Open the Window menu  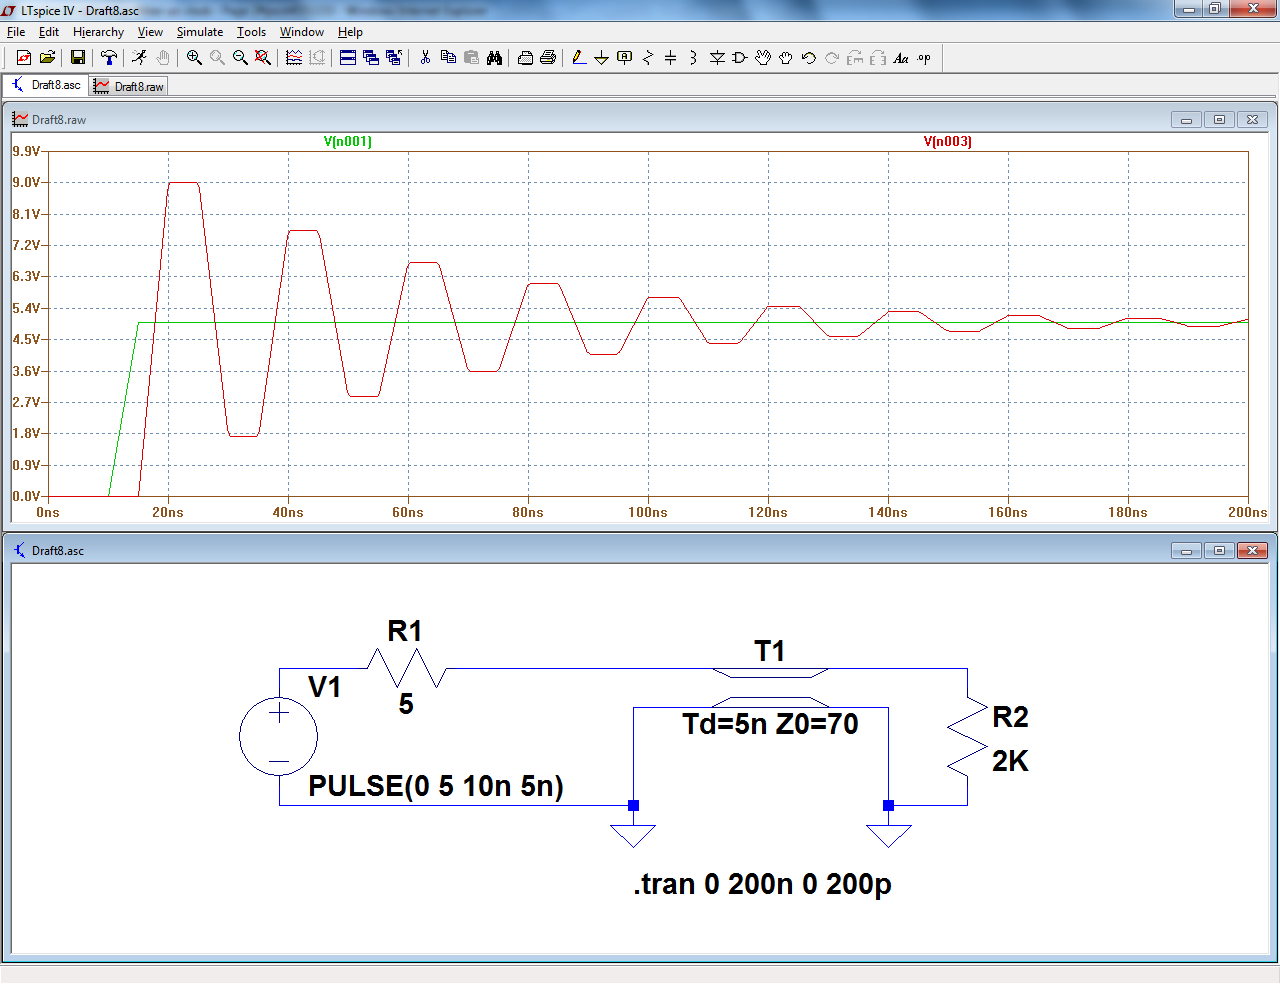click(x=302, y=32)
